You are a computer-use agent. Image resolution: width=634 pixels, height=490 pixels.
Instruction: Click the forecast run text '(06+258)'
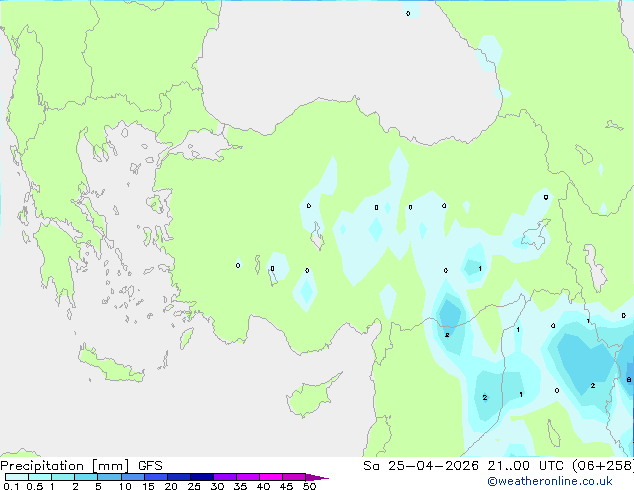(x=602, y=466)
